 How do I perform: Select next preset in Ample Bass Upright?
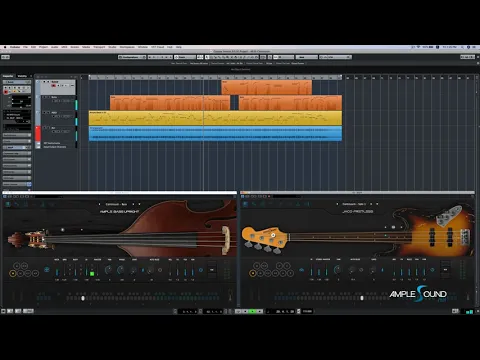tap(133, 204)
